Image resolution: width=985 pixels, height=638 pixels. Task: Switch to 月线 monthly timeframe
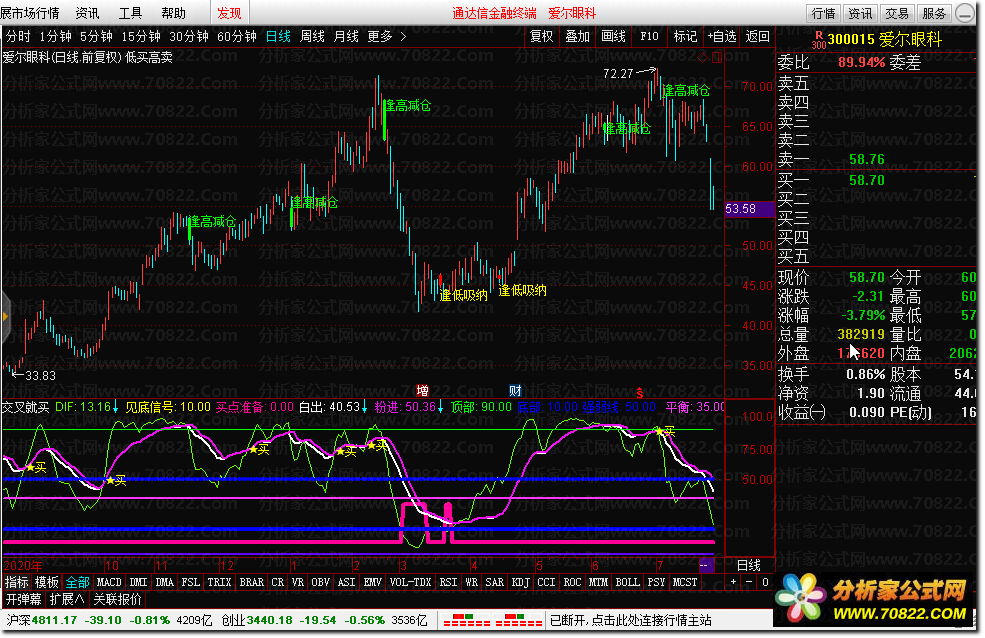coord(346,36)
